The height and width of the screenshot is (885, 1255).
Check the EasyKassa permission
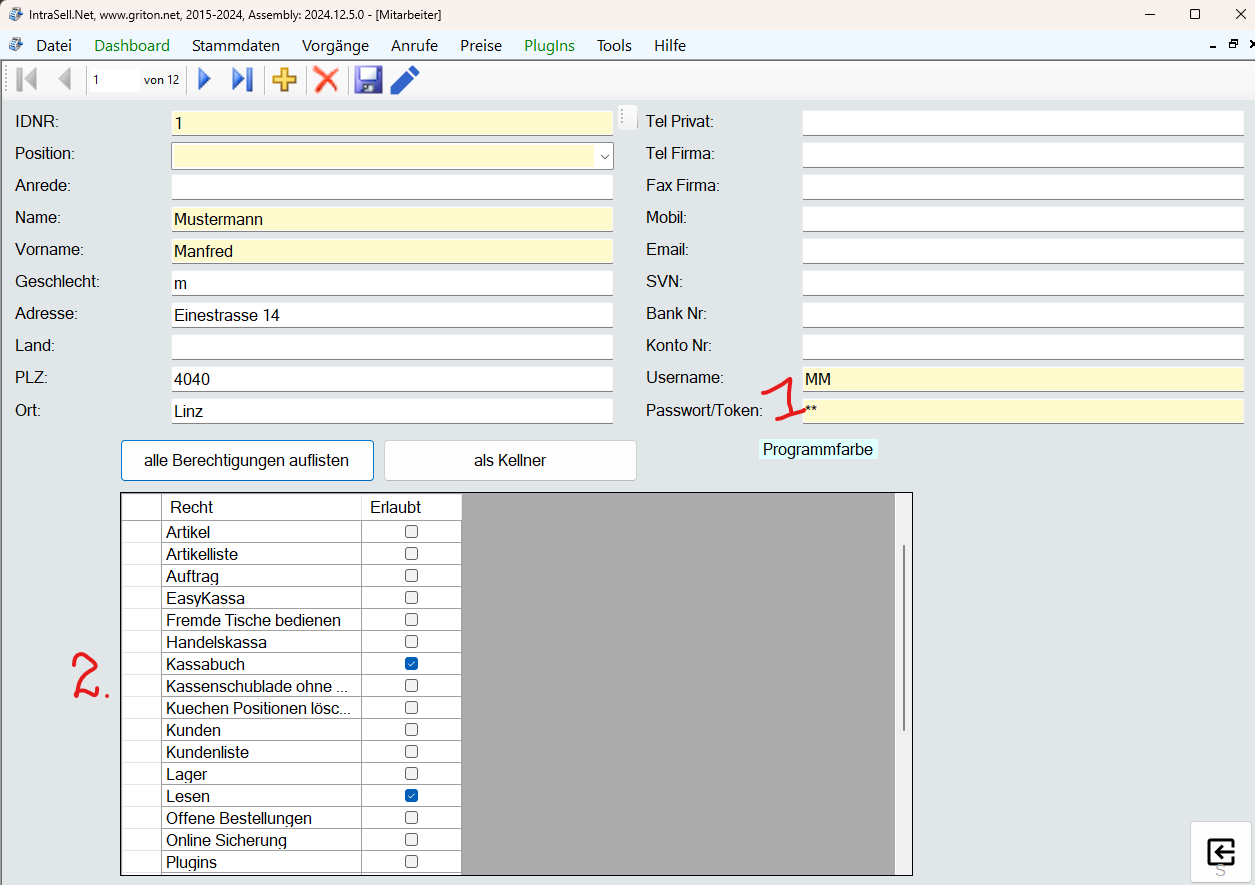(x=411, y=598)
